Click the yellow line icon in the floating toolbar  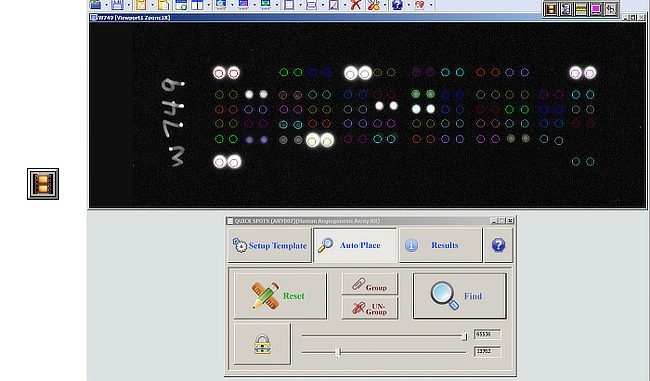tap(581, 9)
